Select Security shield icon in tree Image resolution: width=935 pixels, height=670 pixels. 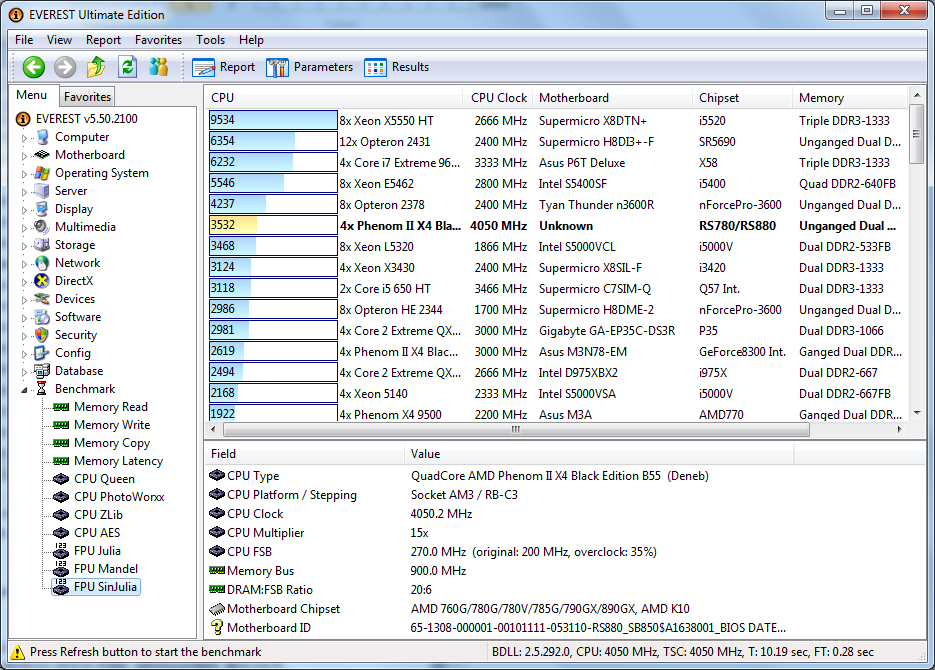(42, 335)
